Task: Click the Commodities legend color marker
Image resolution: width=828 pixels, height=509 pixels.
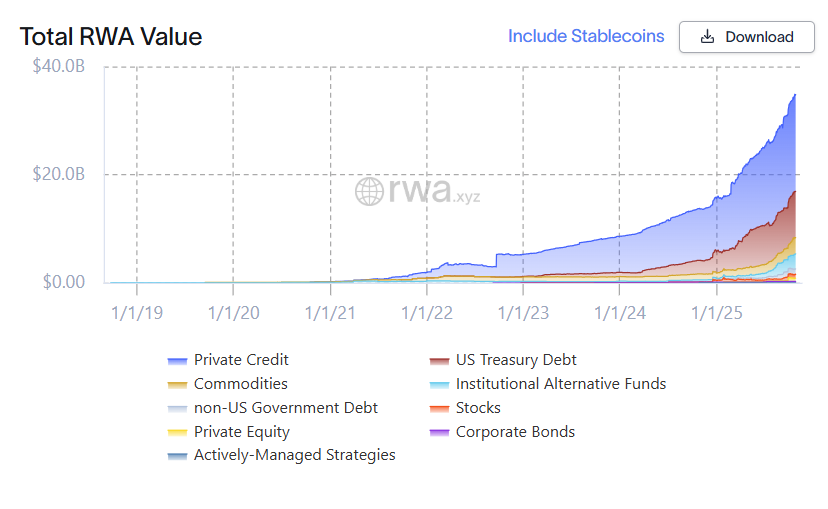Action: 177,385
